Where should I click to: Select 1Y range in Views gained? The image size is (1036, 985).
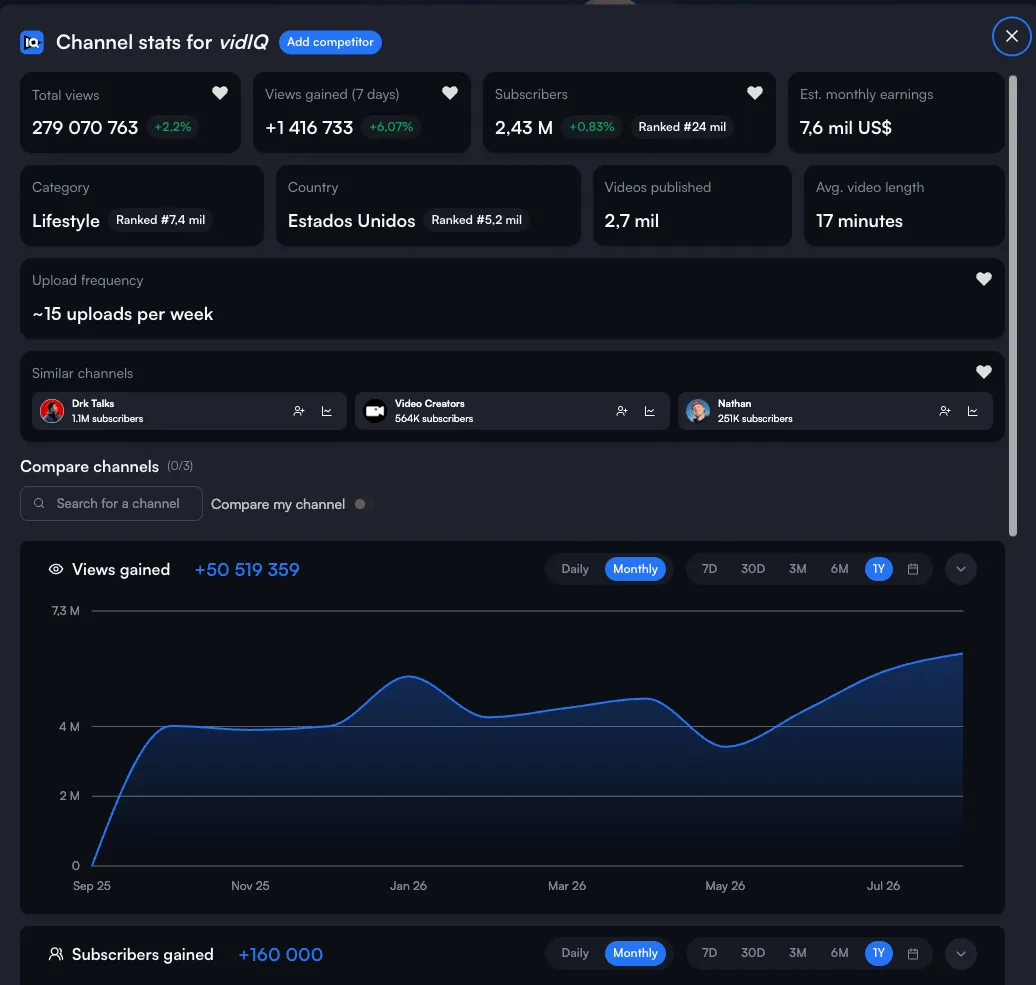tap(879, 569)
